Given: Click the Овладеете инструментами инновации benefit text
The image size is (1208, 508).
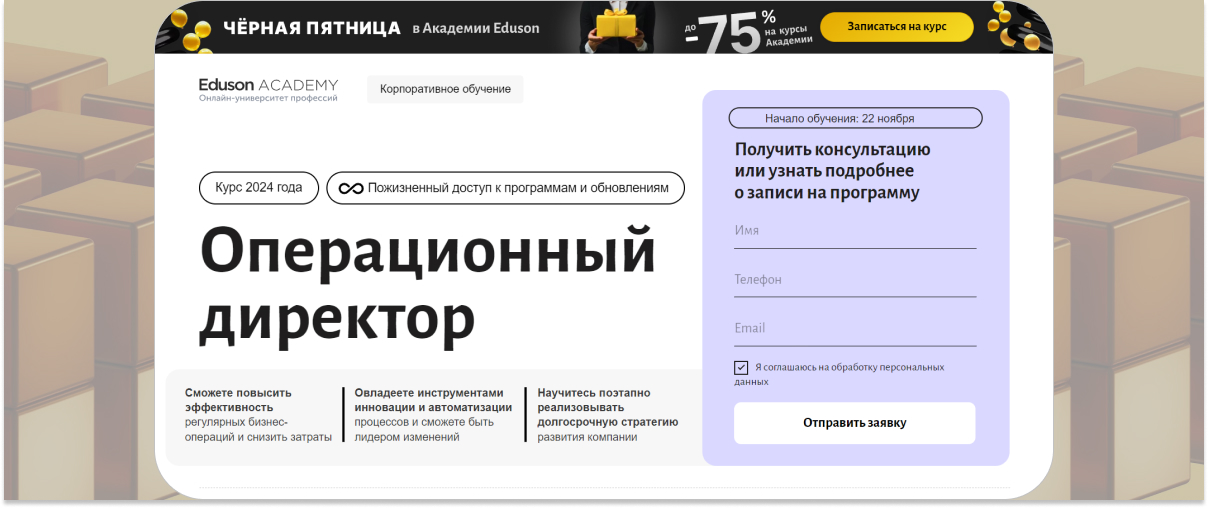Looking at the screenshot, I should (x=433, y=415).
